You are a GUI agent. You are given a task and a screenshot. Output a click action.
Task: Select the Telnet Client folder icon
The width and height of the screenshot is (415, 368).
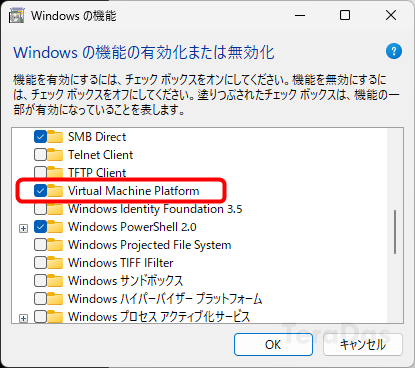[55, 155]
